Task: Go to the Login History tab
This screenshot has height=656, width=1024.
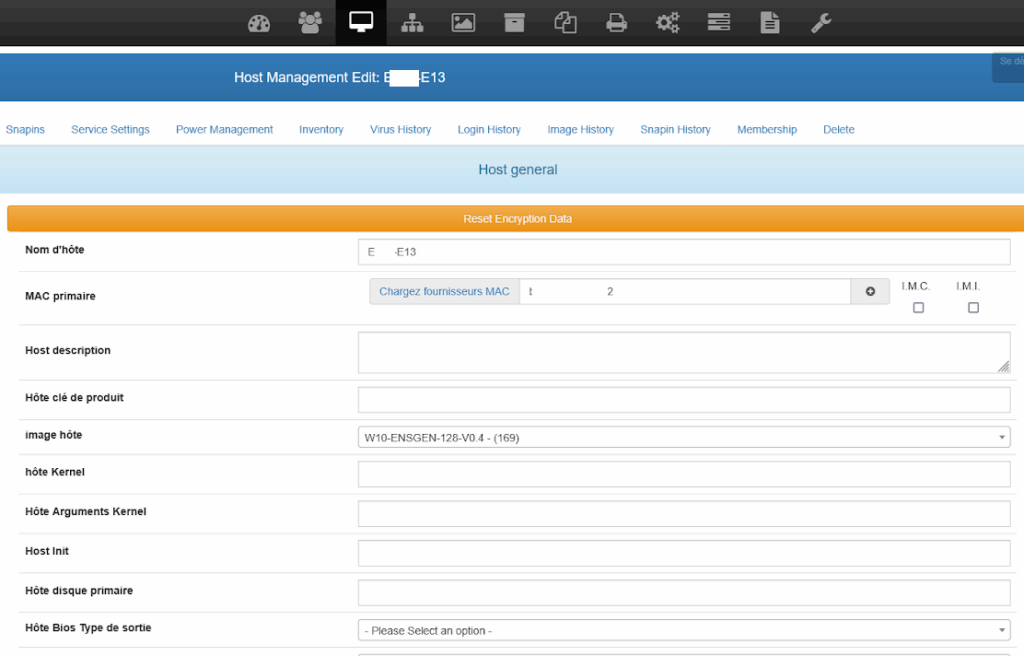Action: click(x=489, y=129)
